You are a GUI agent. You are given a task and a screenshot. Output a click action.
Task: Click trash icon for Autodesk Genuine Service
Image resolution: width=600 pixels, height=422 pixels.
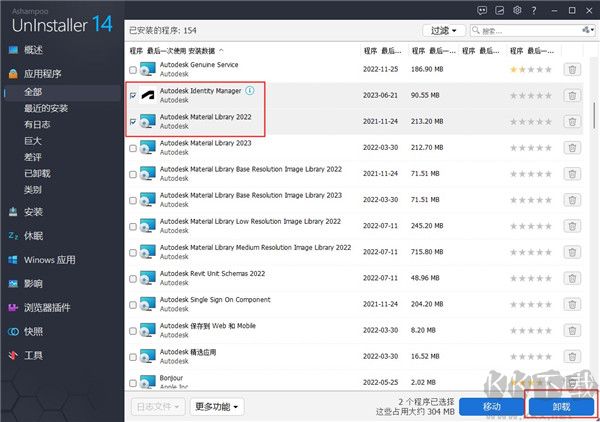coord(572,70)
